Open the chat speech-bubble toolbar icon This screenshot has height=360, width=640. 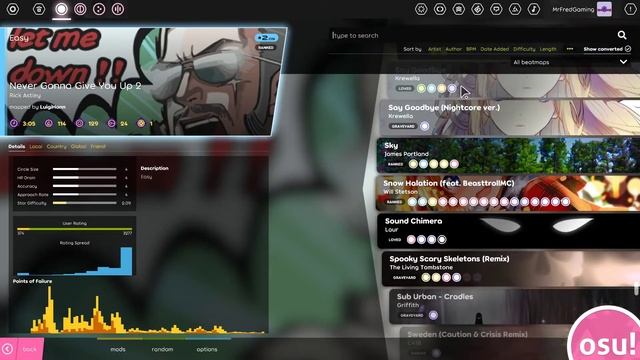click(496, 9)
